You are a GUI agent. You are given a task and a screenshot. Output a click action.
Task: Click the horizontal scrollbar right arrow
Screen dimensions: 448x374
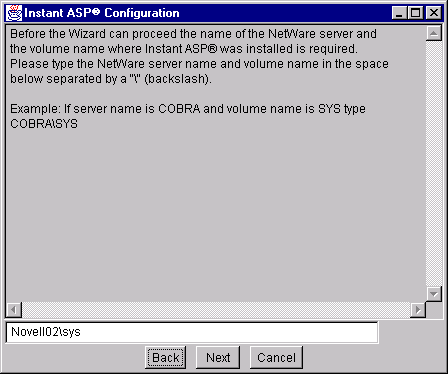pyautogui.click(x=418, y=310)
